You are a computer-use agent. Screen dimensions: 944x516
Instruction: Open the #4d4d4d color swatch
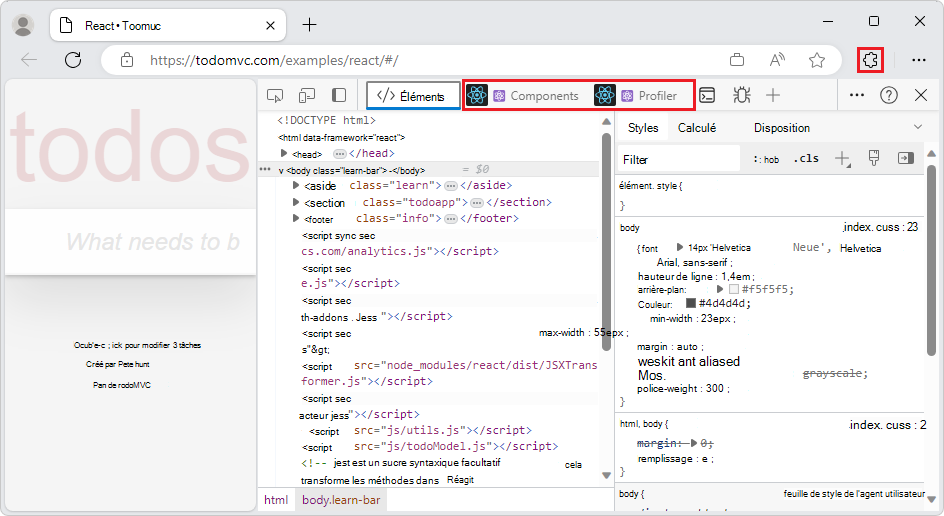[x=691, y=303]
